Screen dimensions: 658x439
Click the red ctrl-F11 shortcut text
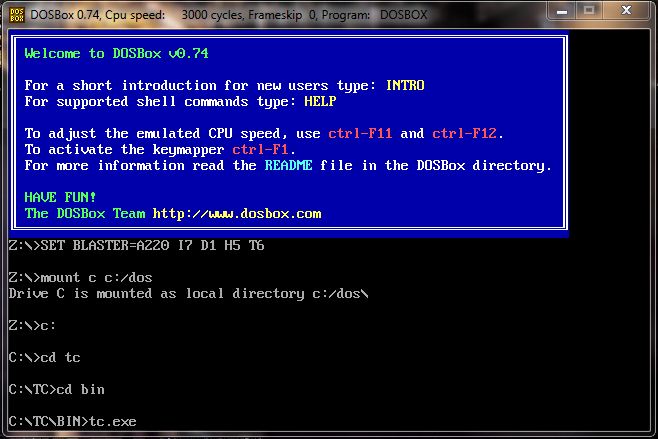[x=360, y=133]
